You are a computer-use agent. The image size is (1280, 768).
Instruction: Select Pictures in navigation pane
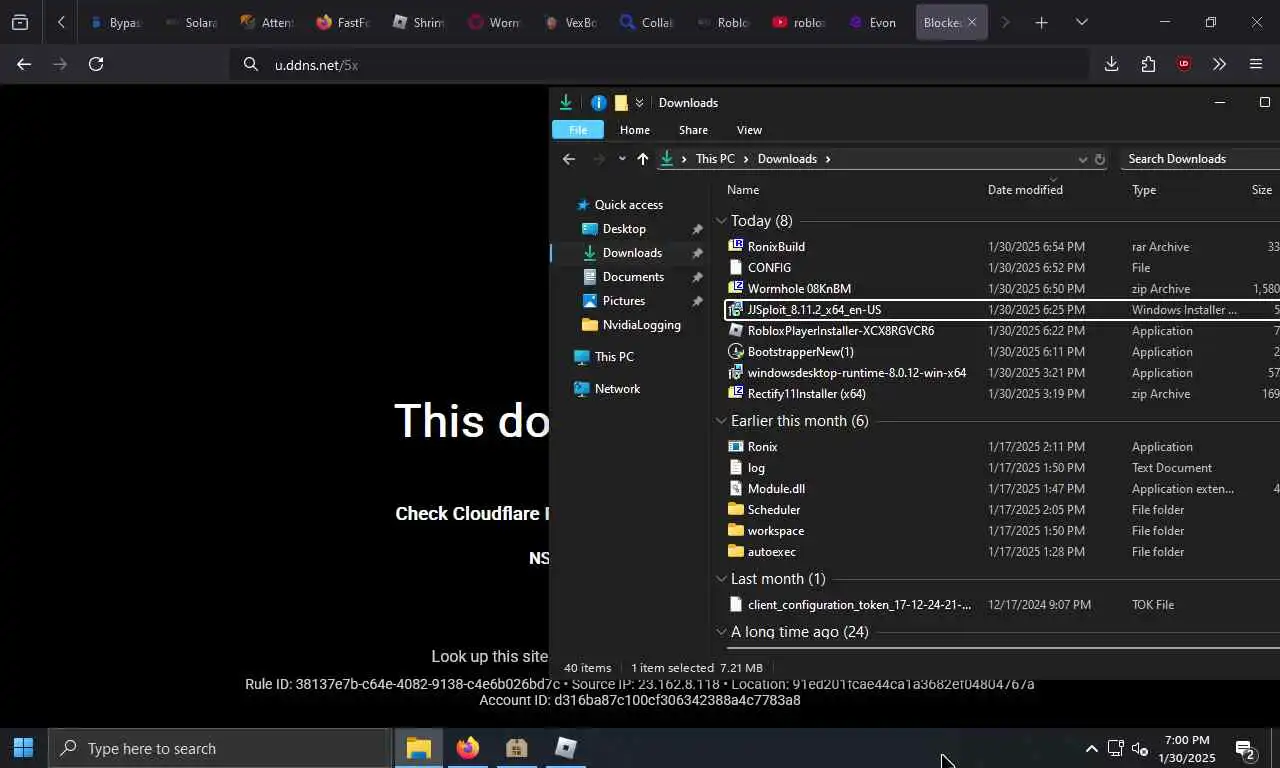point(624,301)
